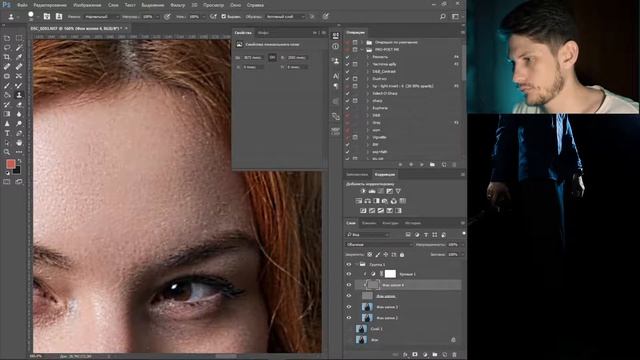The width and height of the screenshot is (640, 360).
Task: Click the red foreground color swatch
Action: [11, 164]
